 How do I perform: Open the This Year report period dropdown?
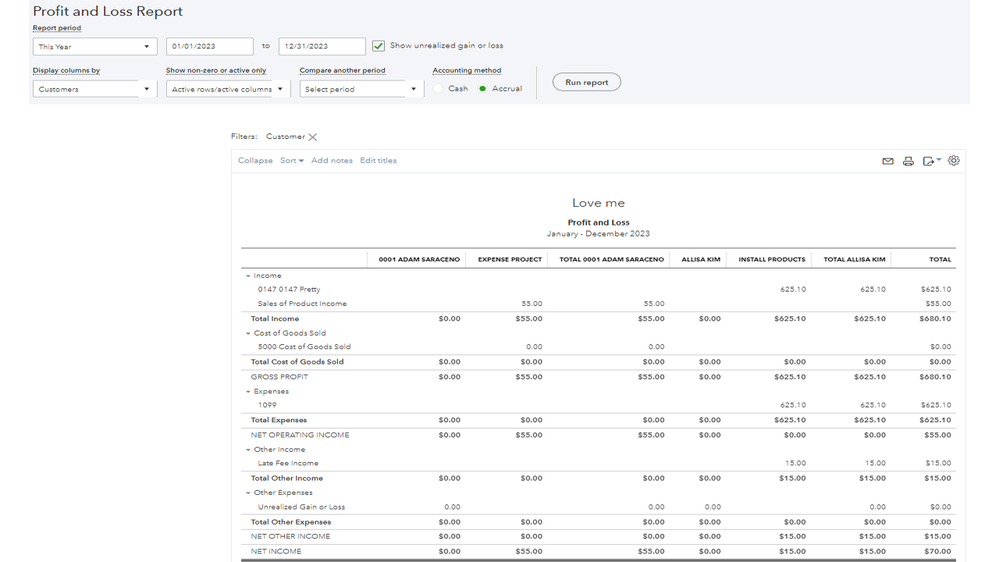coord(95,47)
